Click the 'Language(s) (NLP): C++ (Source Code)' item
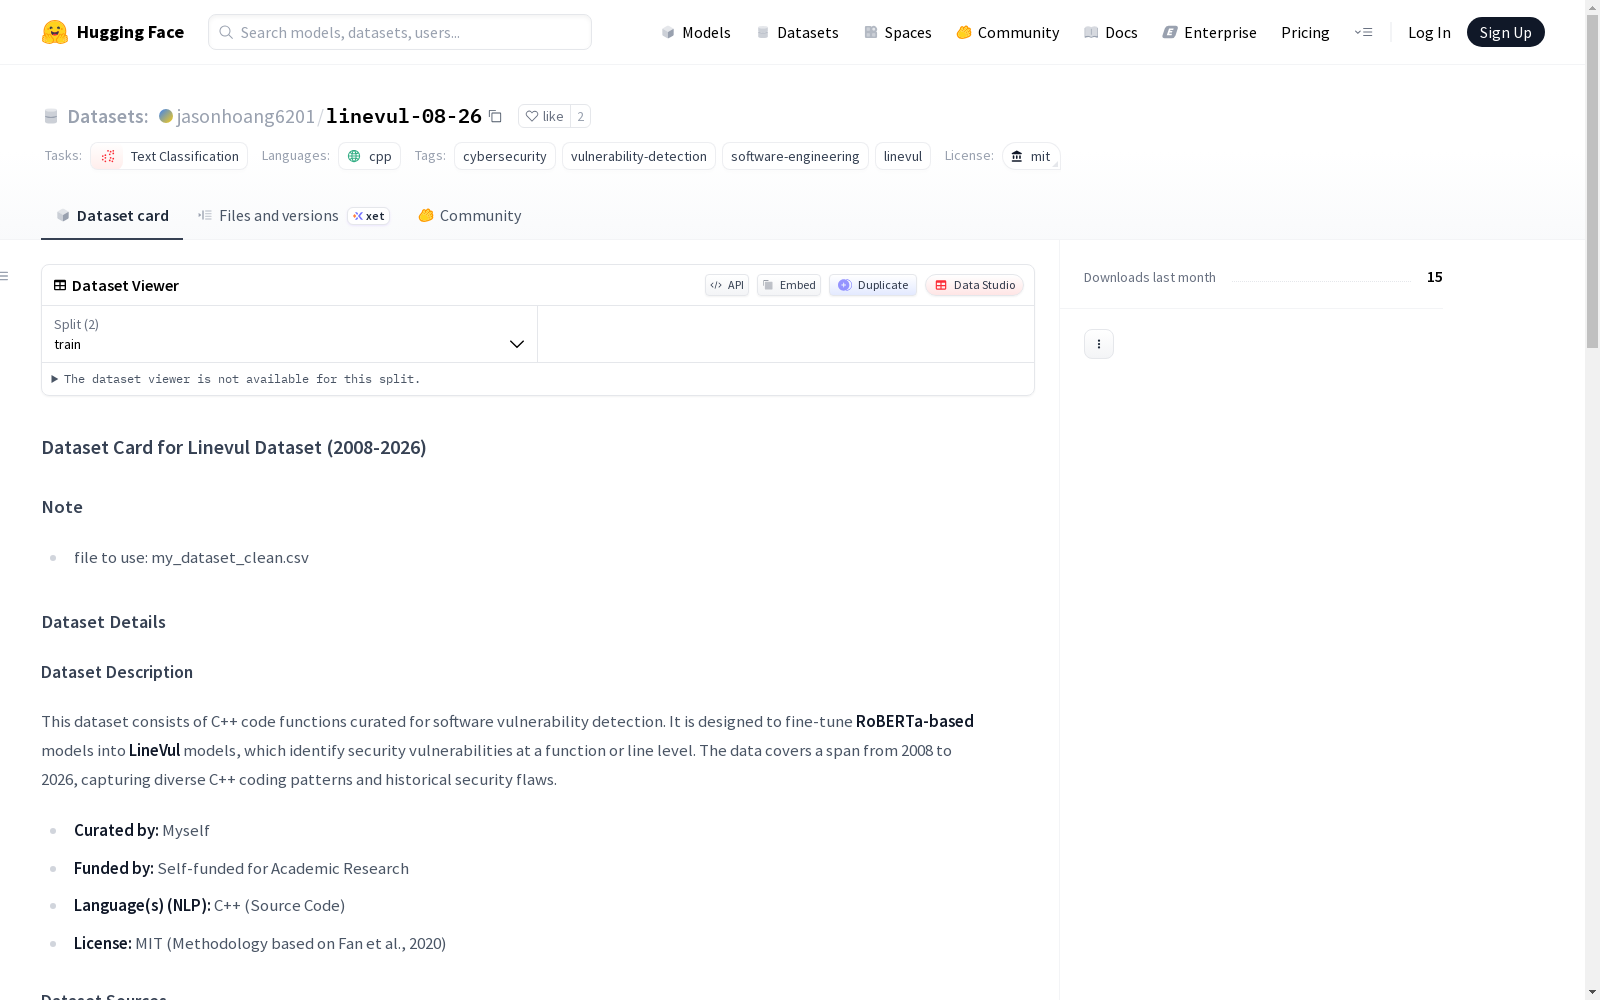Screen dimensions: 1600x1000 [209, 905]
